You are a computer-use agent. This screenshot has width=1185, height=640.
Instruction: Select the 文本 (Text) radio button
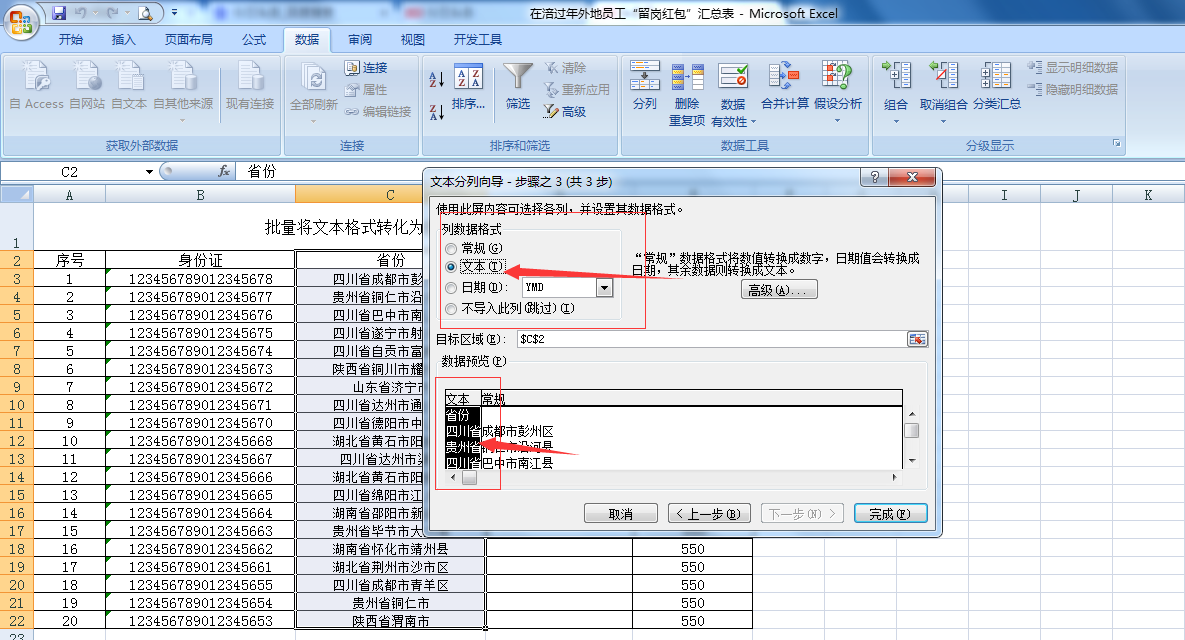451,267
